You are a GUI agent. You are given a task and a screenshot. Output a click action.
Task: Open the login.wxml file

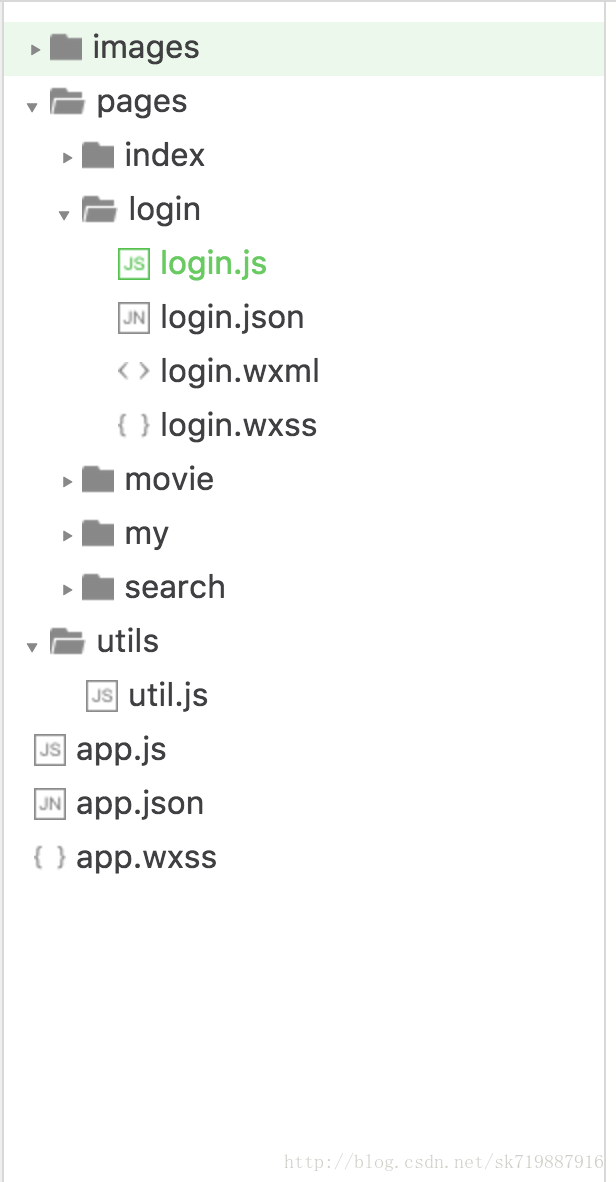point(240,372)
